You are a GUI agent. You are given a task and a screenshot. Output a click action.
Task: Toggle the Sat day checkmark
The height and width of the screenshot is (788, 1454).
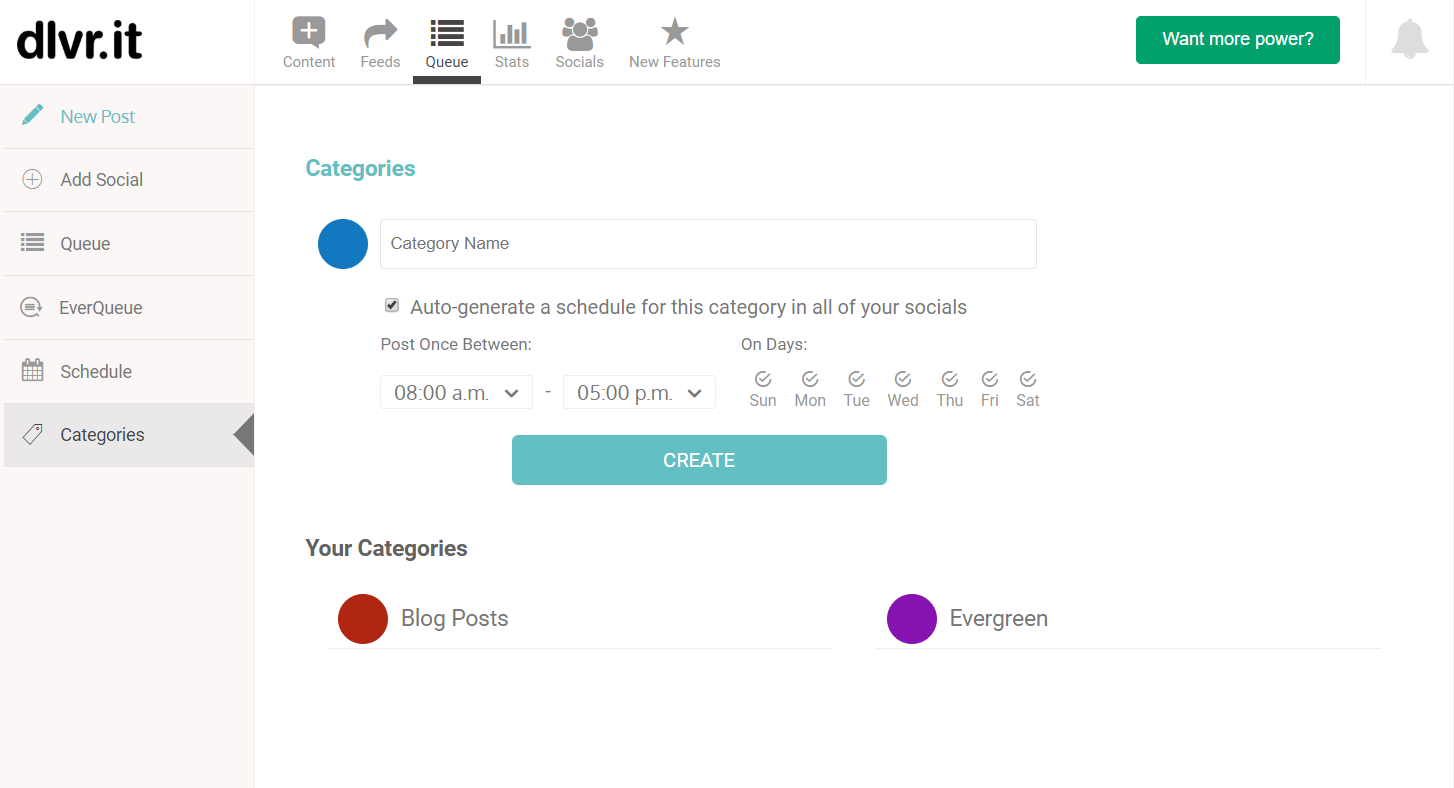pyautogui.click(x=1028, y=379)
